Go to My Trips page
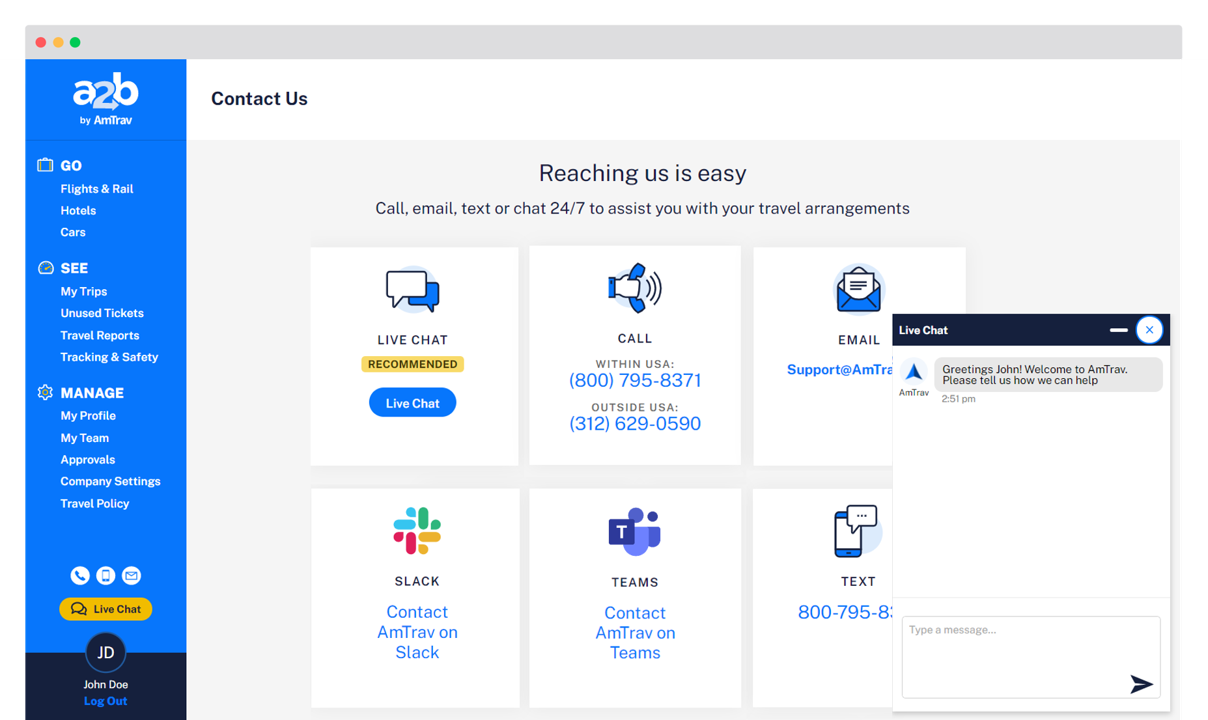The height and width of the screenshot is (720, 1208). [x=84, y=292]
